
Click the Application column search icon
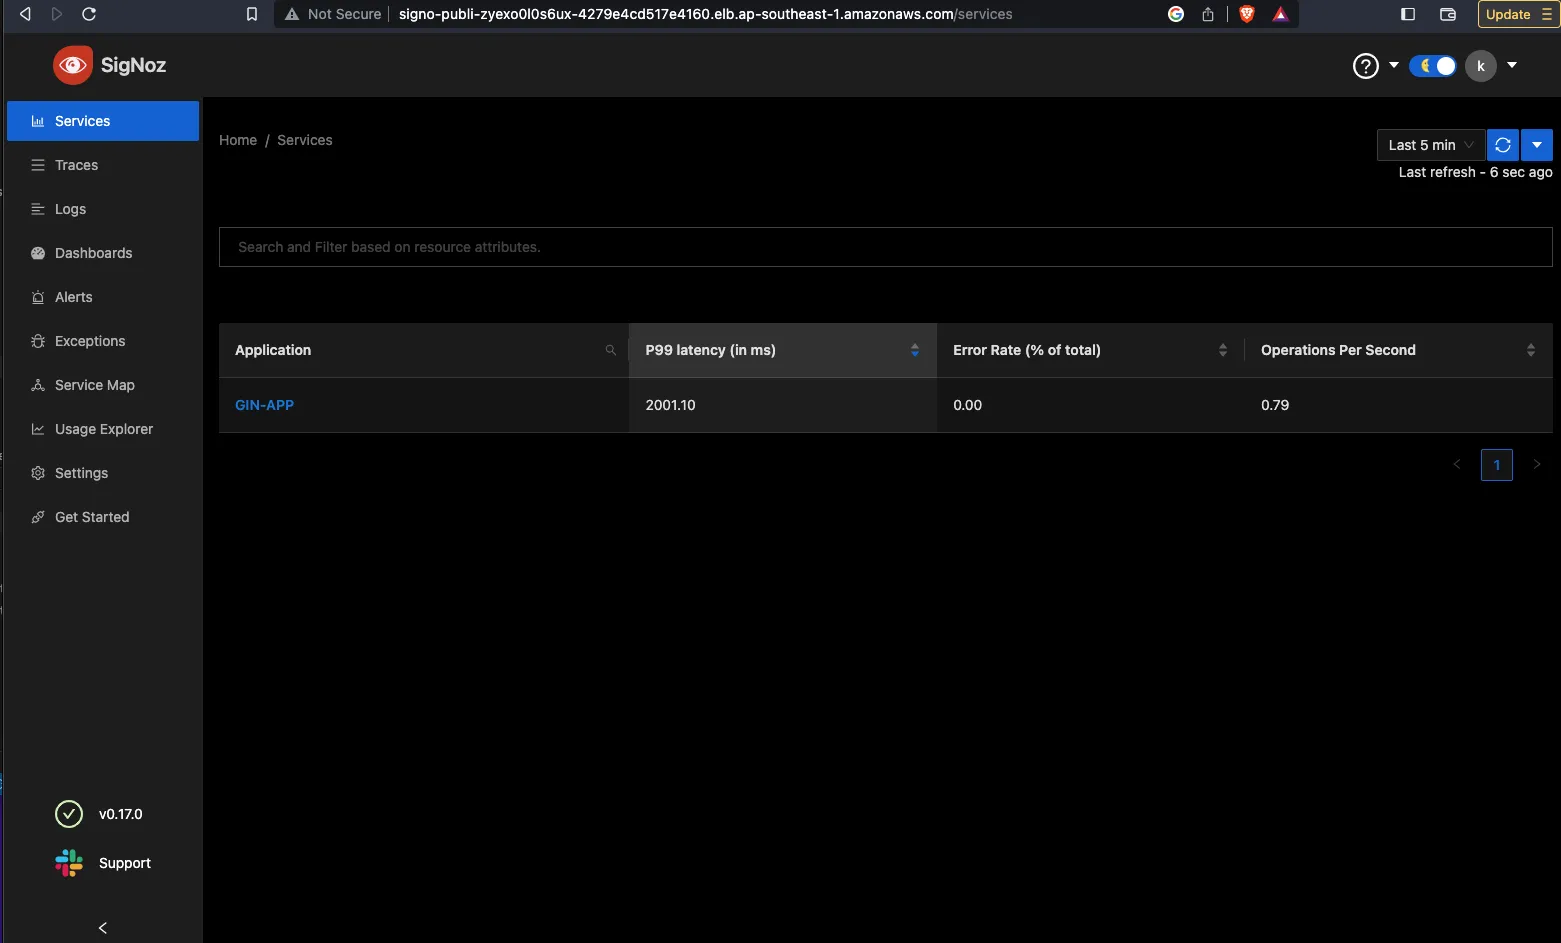(610, 350)
